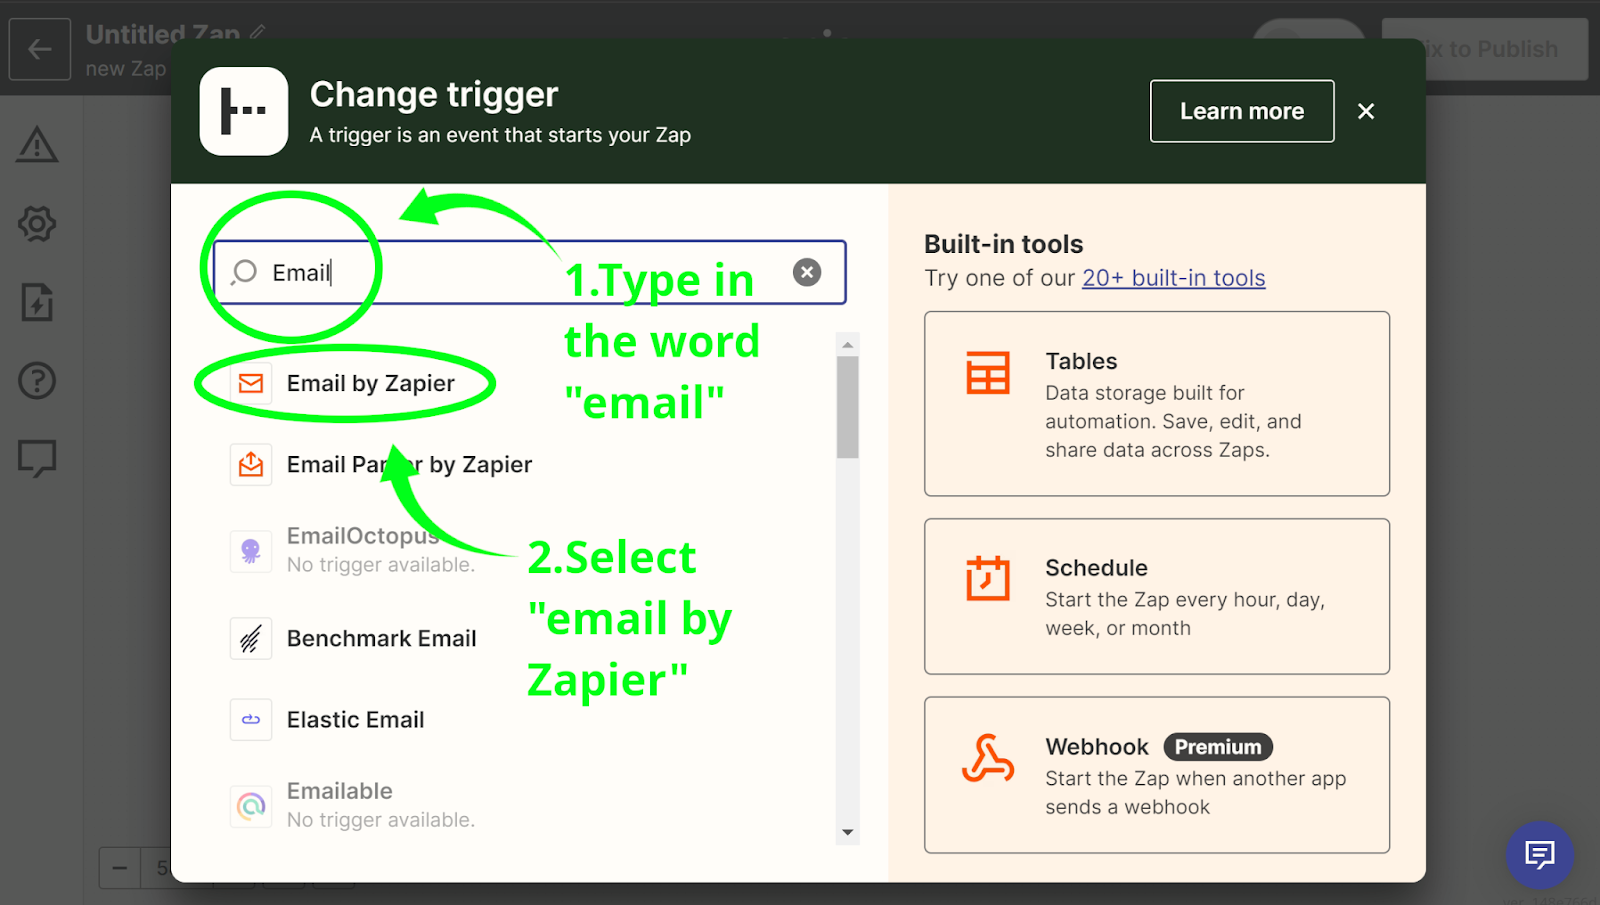1600x905 pixels.
Task: Click the Tables grid icon
Action: (988, 373)
